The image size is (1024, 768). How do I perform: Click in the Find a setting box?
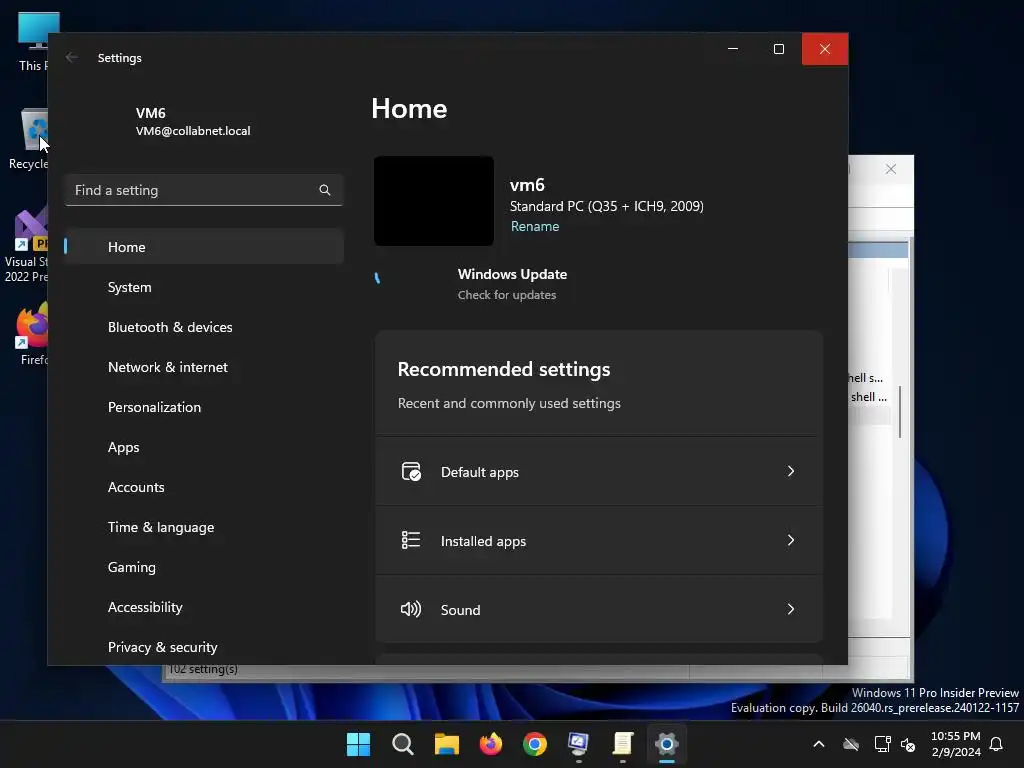pyautogui.click(x=204, y=190)
